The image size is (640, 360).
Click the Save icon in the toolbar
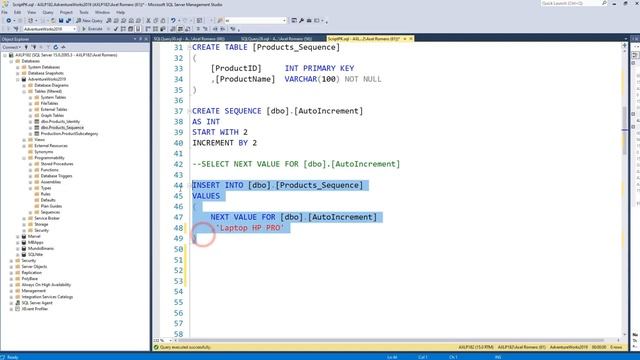pyautogui.click(x=61, y=20)
